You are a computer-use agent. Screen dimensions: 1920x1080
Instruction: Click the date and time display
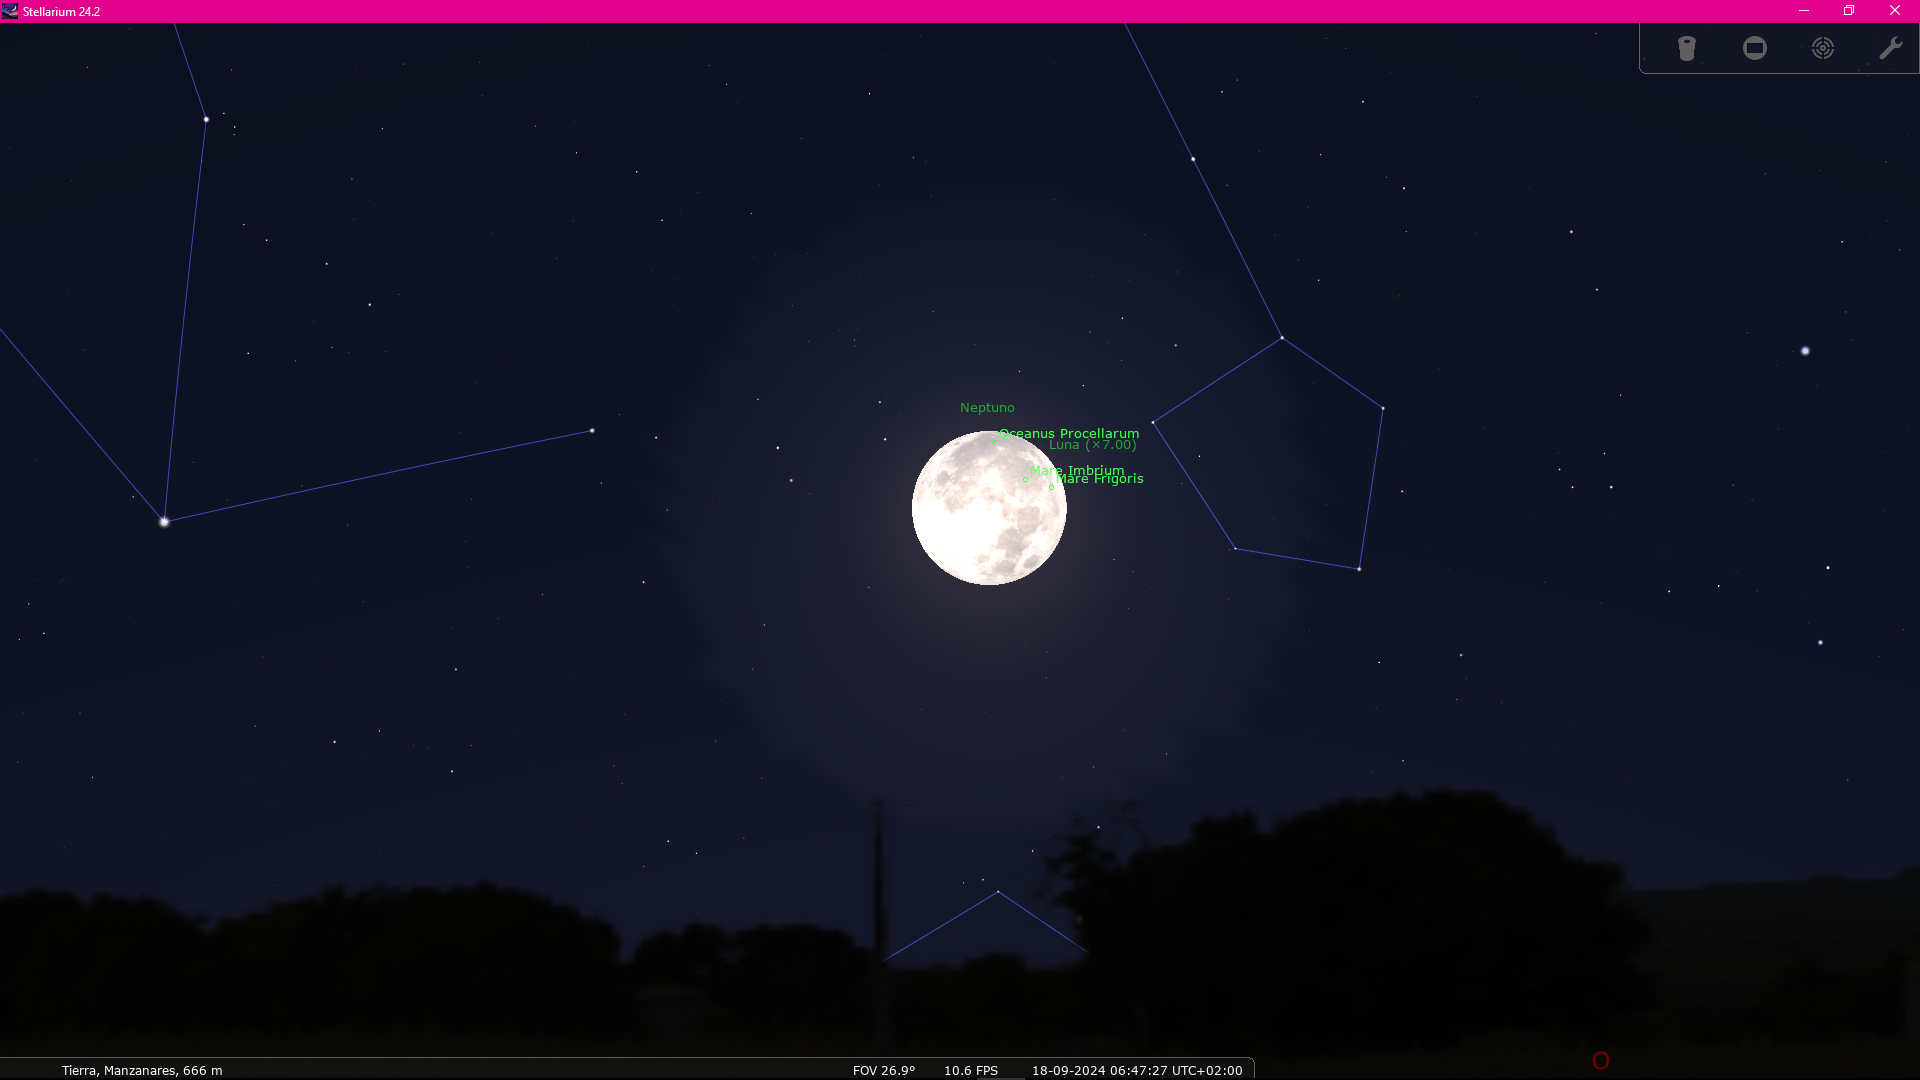coord(1137,1070)
